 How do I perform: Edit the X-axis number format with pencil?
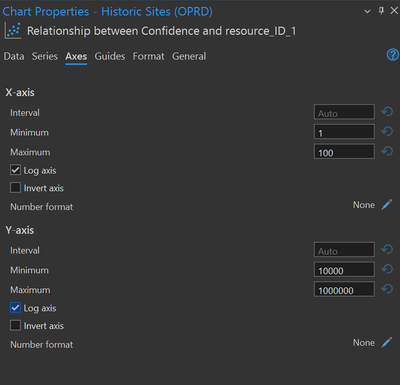[x=387, y=205]
